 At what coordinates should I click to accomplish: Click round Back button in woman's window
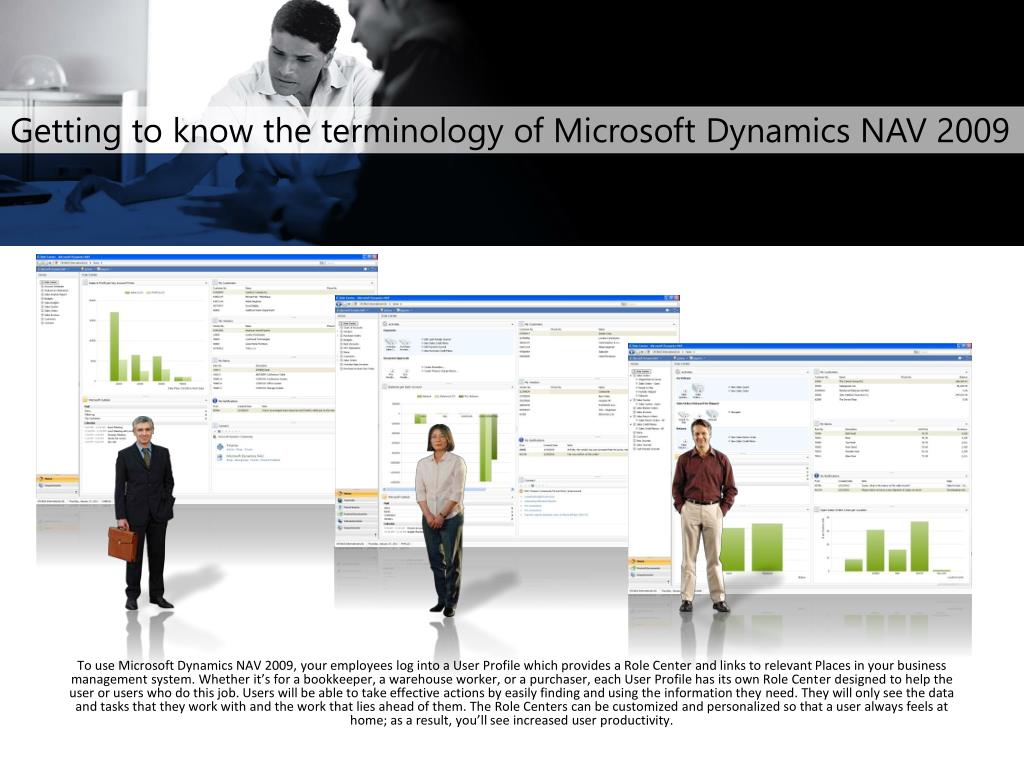[340, 304]
